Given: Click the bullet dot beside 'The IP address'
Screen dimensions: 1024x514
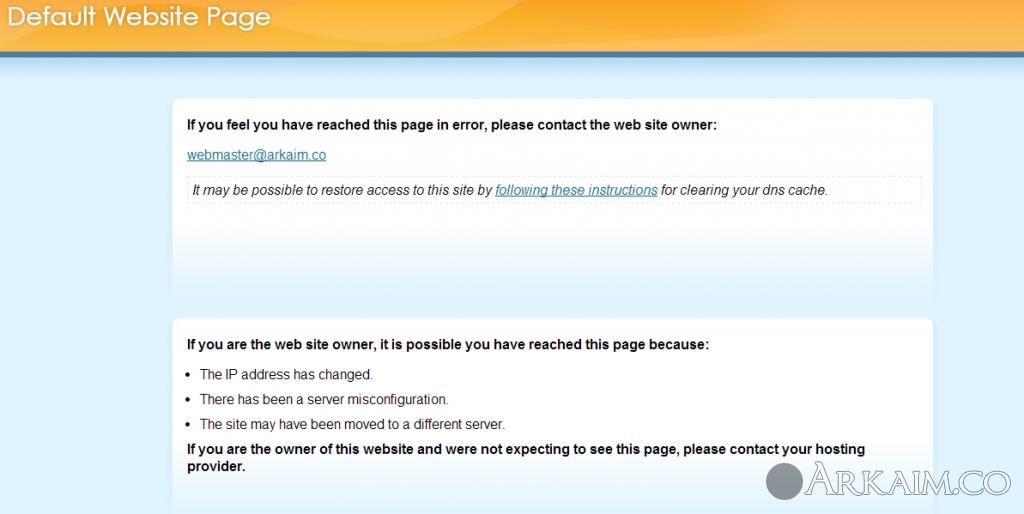Looking at the screenshot, I should tap(190, 375).
